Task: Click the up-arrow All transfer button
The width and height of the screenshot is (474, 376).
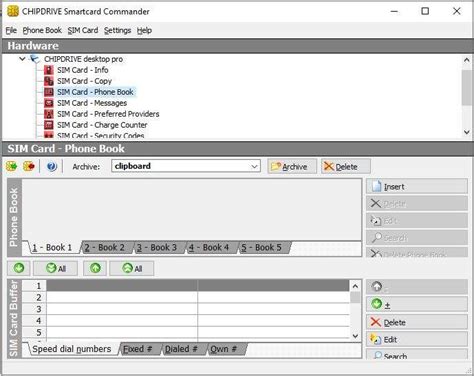Action: (x=132, y=268)
